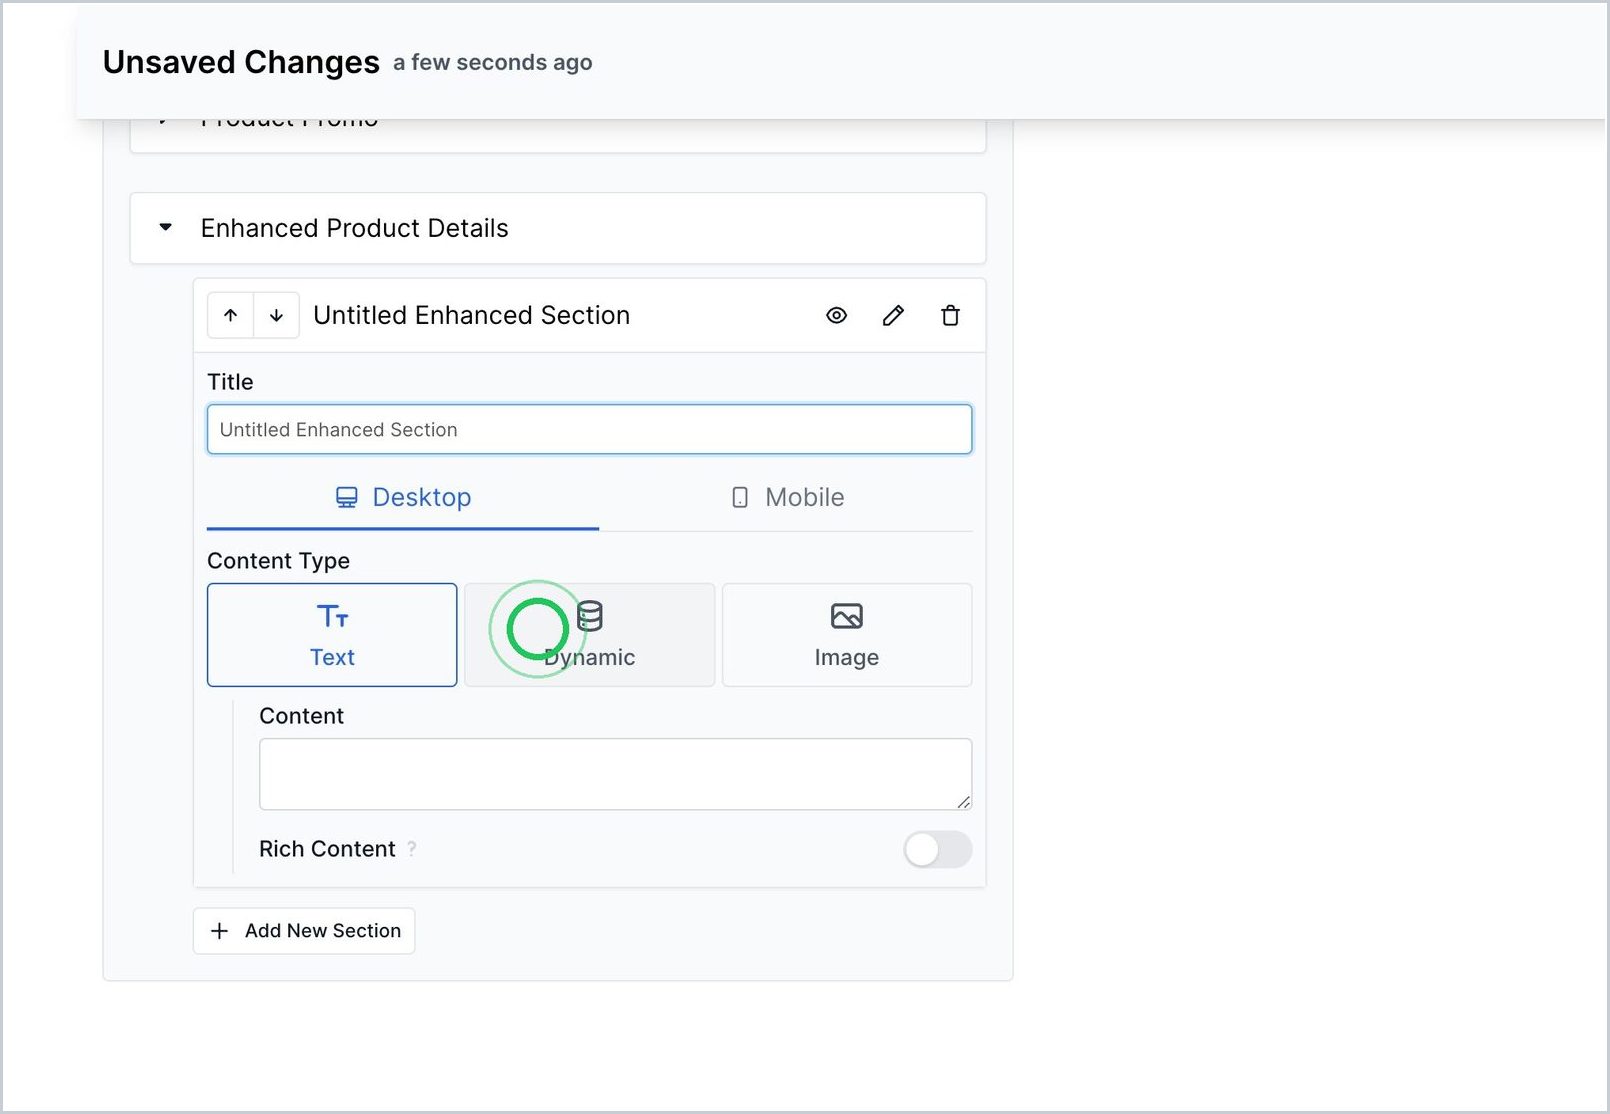The image size is (1610, 1114).
Task: Add New Section button
Action: pyautogui.click(x=304, y=931)
